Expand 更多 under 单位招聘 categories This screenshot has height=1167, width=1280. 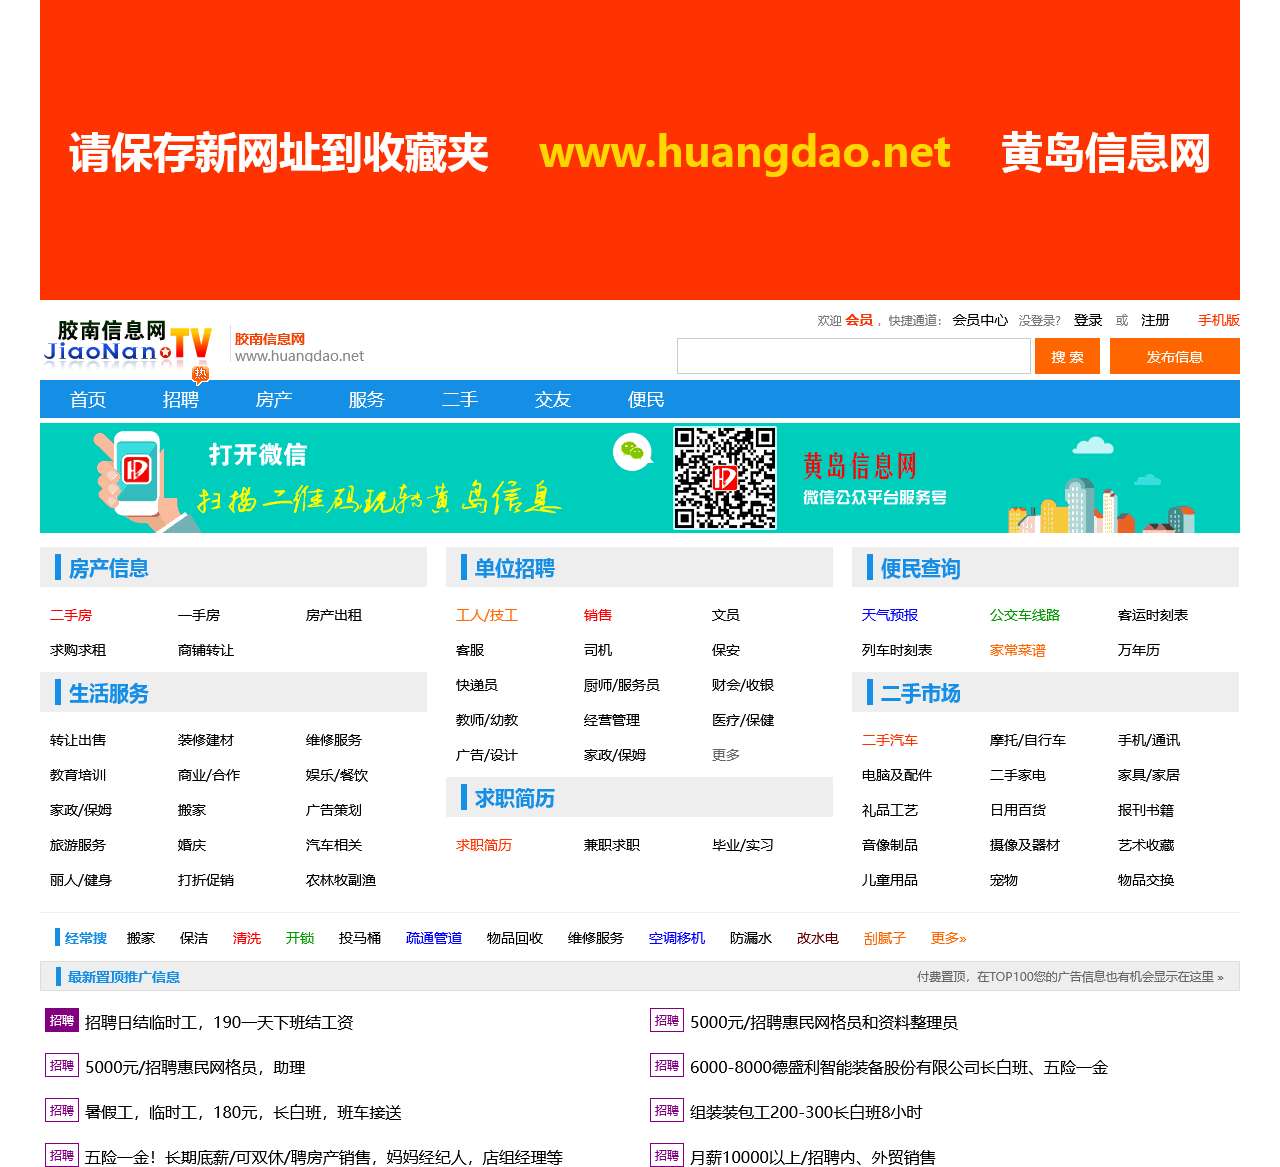point(726,755)
